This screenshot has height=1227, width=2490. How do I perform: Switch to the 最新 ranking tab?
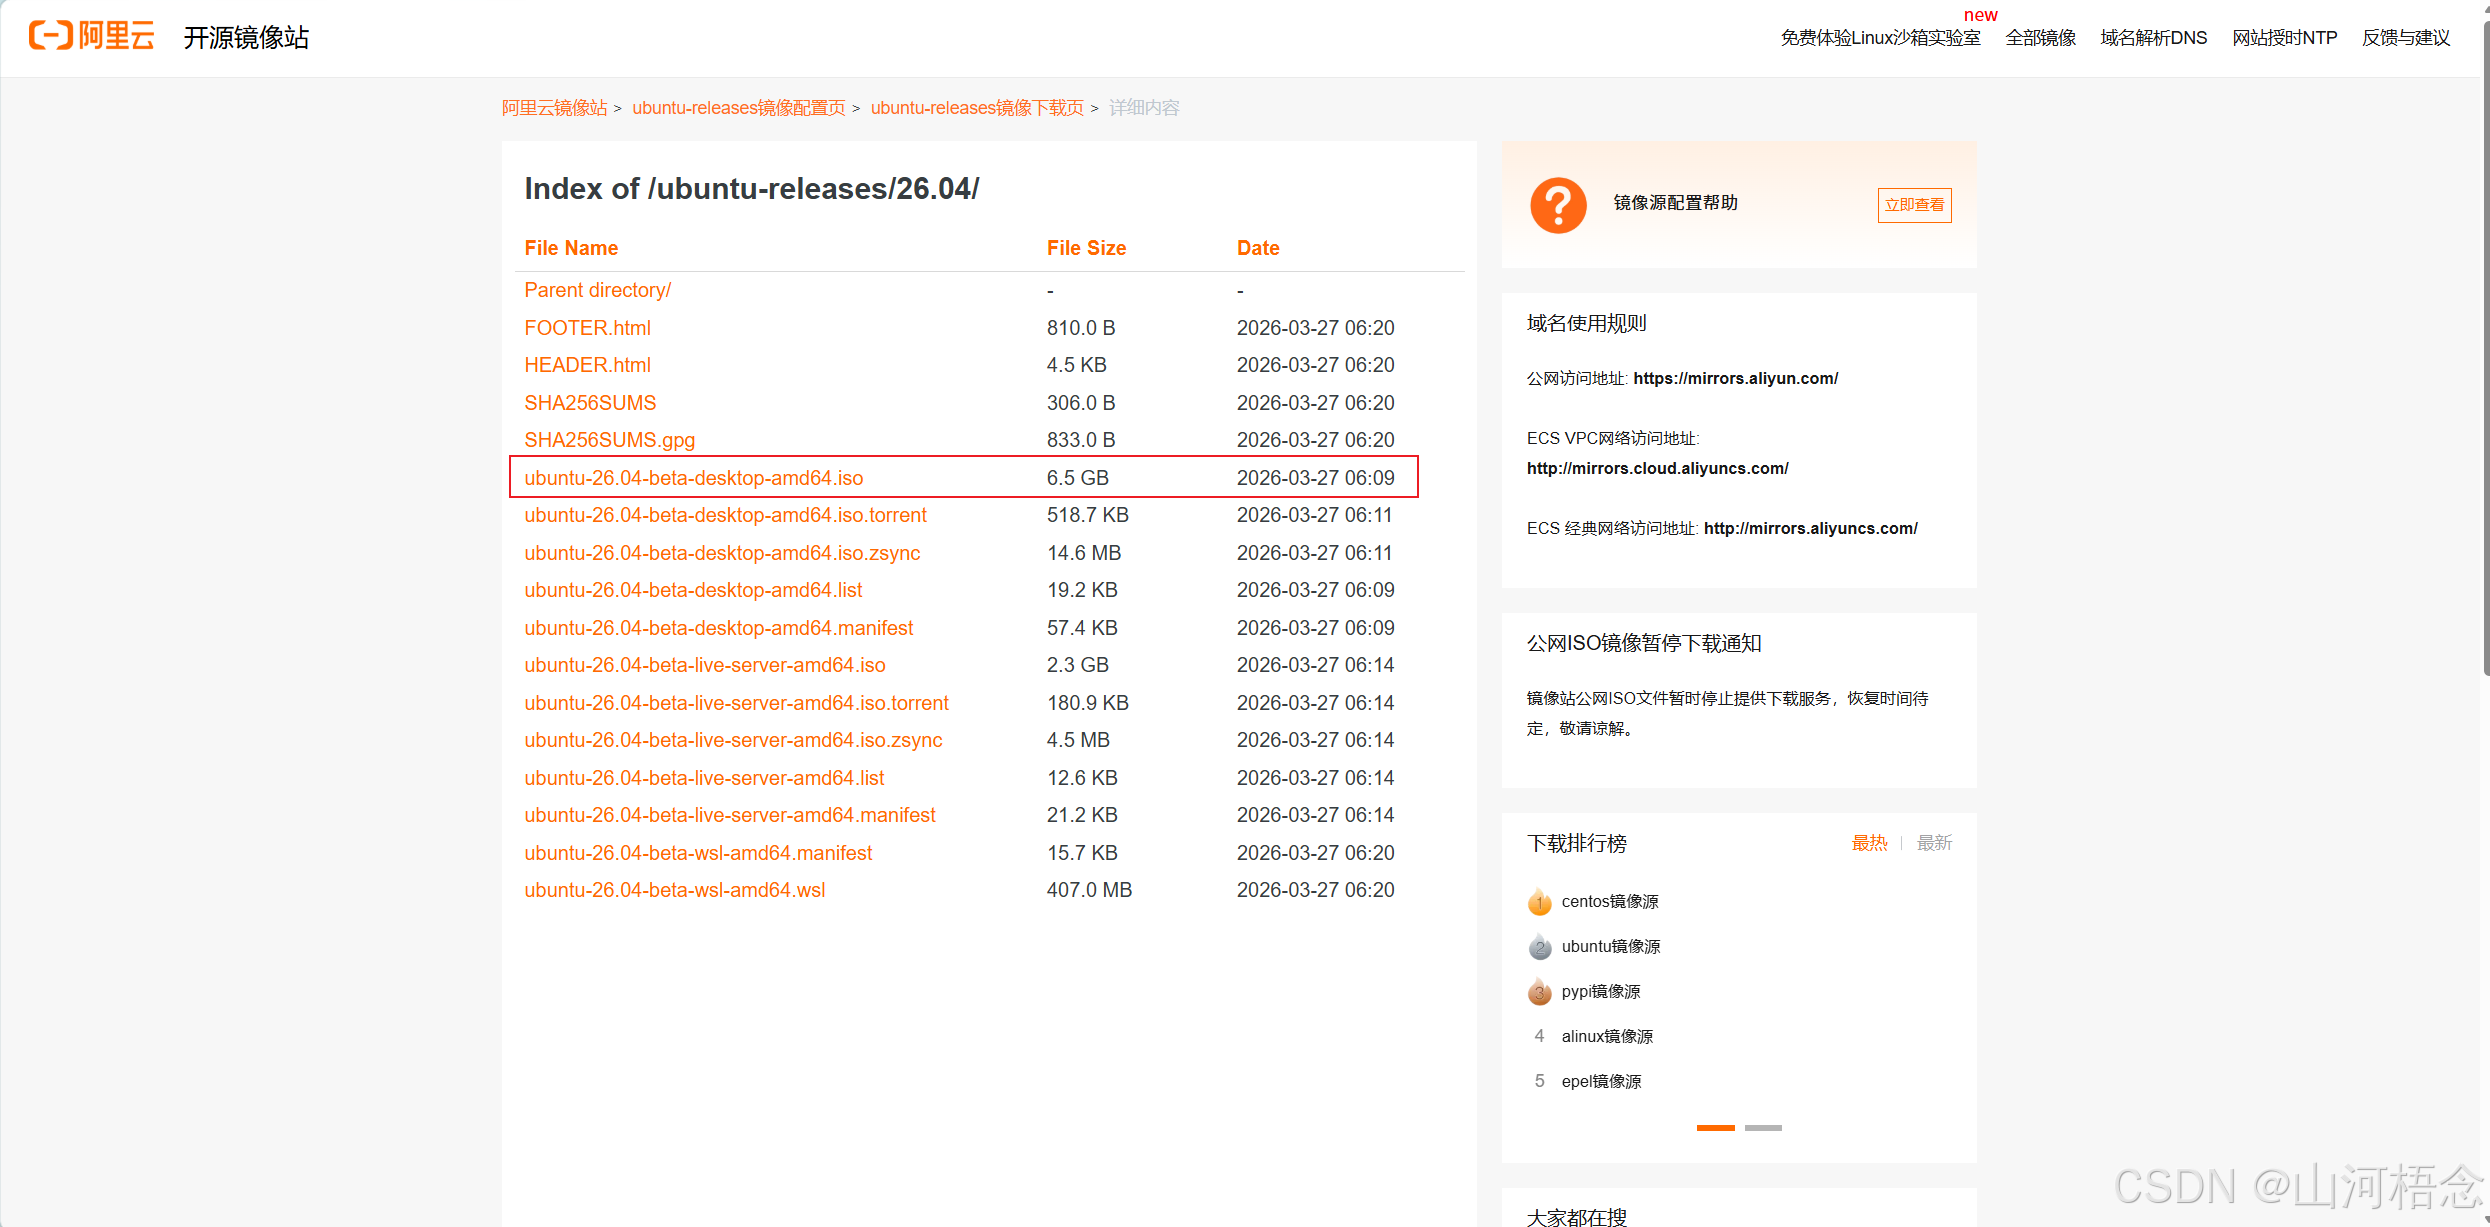(x=1934, y=843)
